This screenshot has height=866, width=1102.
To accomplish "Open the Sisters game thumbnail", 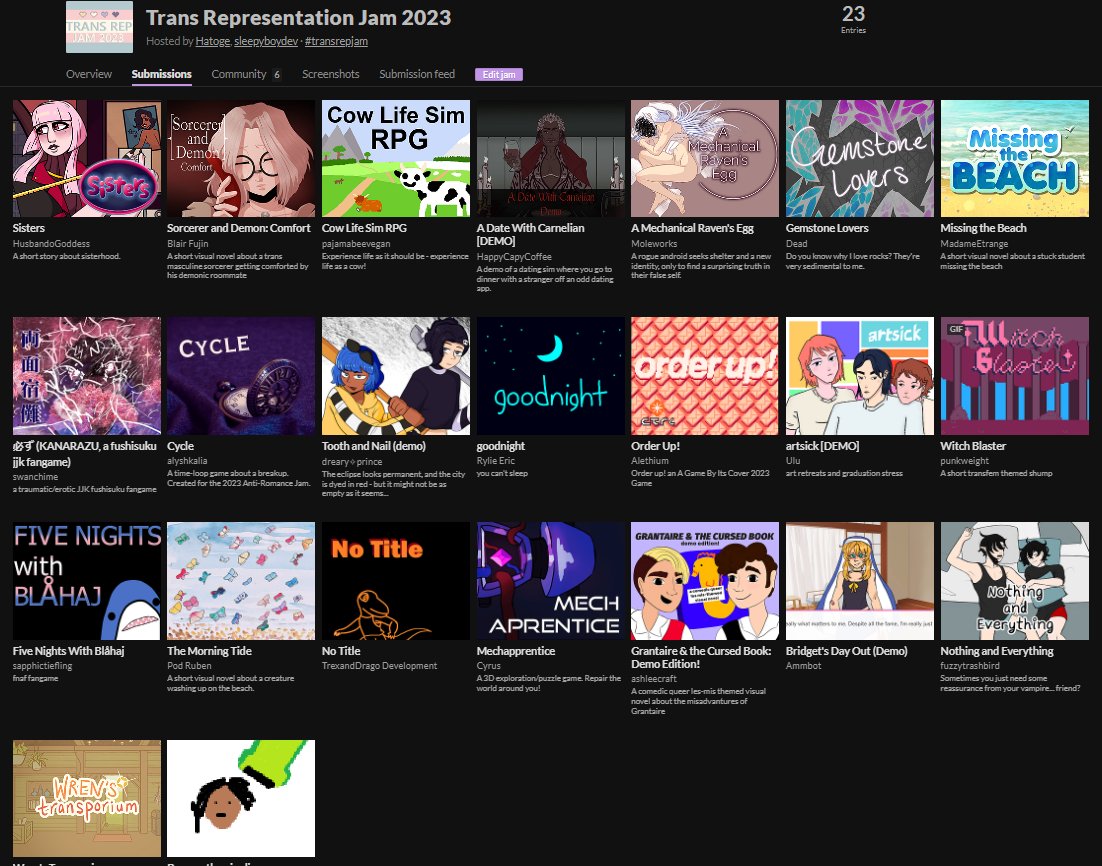I will 86,158.
